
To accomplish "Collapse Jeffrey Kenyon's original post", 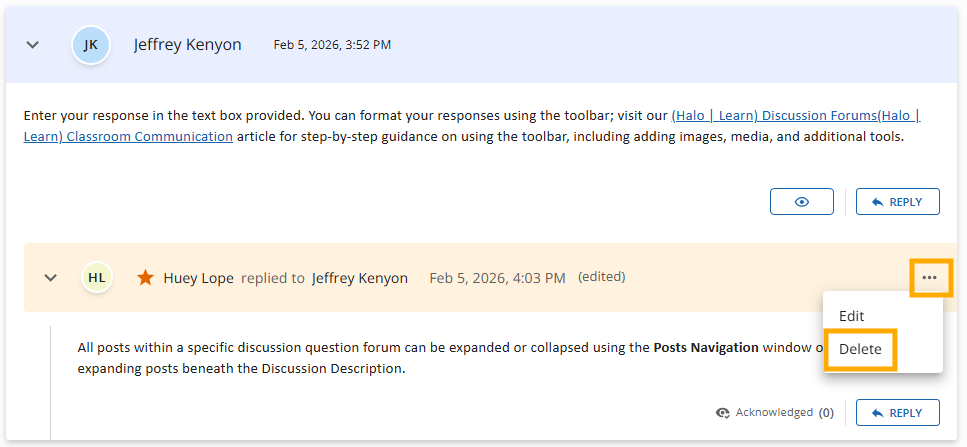I will pyautogui.click(x=33, y=45).
